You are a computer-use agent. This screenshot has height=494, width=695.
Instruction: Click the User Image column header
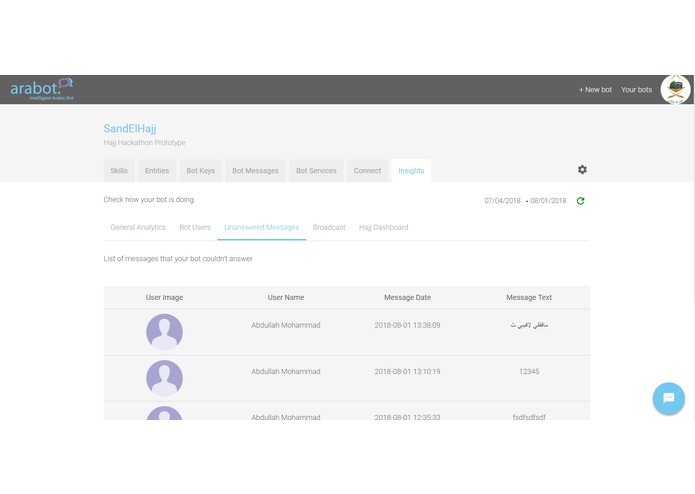[x=164, y=297]
